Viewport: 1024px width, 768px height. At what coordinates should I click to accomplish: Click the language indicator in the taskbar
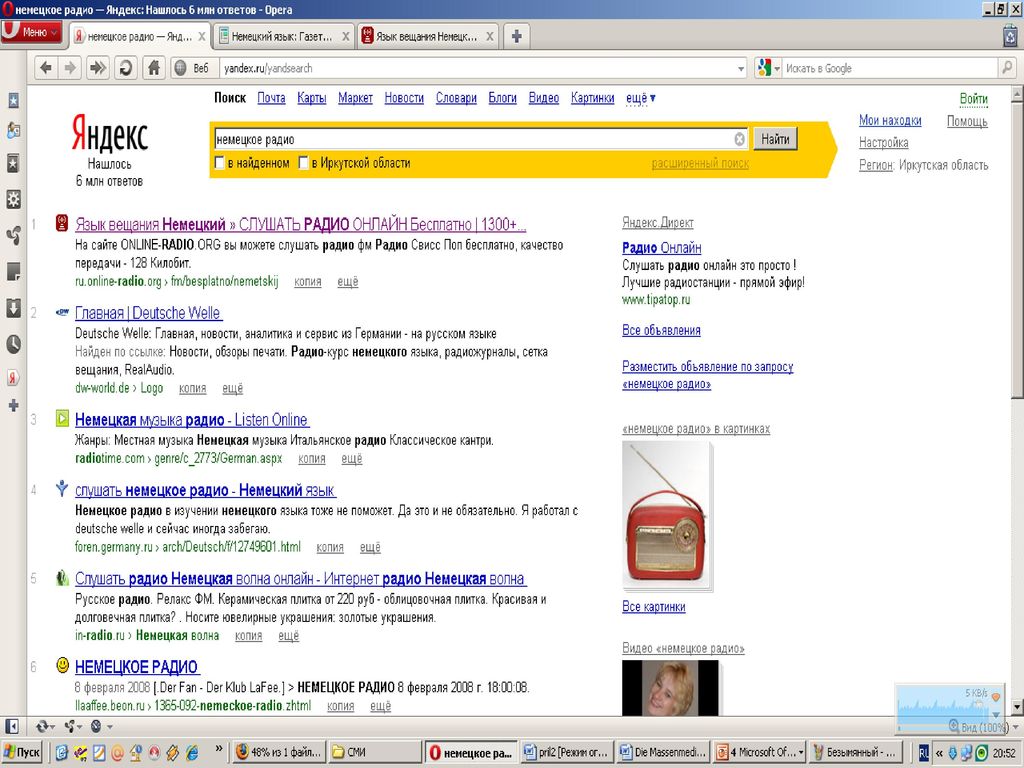(923, 752)
